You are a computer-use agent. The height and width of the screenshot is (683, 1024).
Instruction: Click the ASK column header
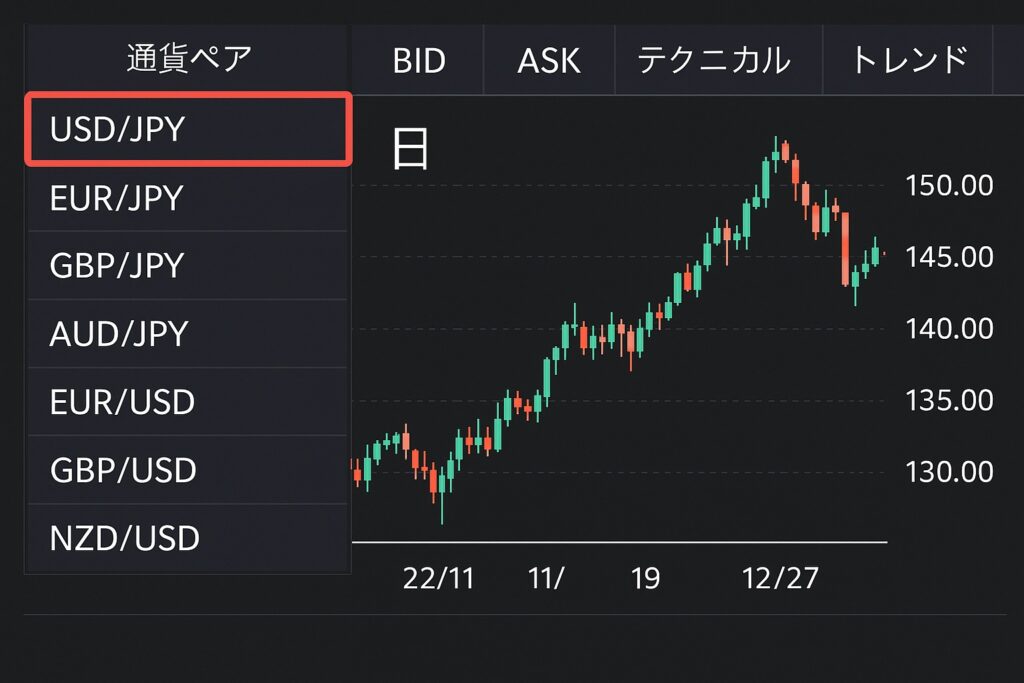click(549, 61)
